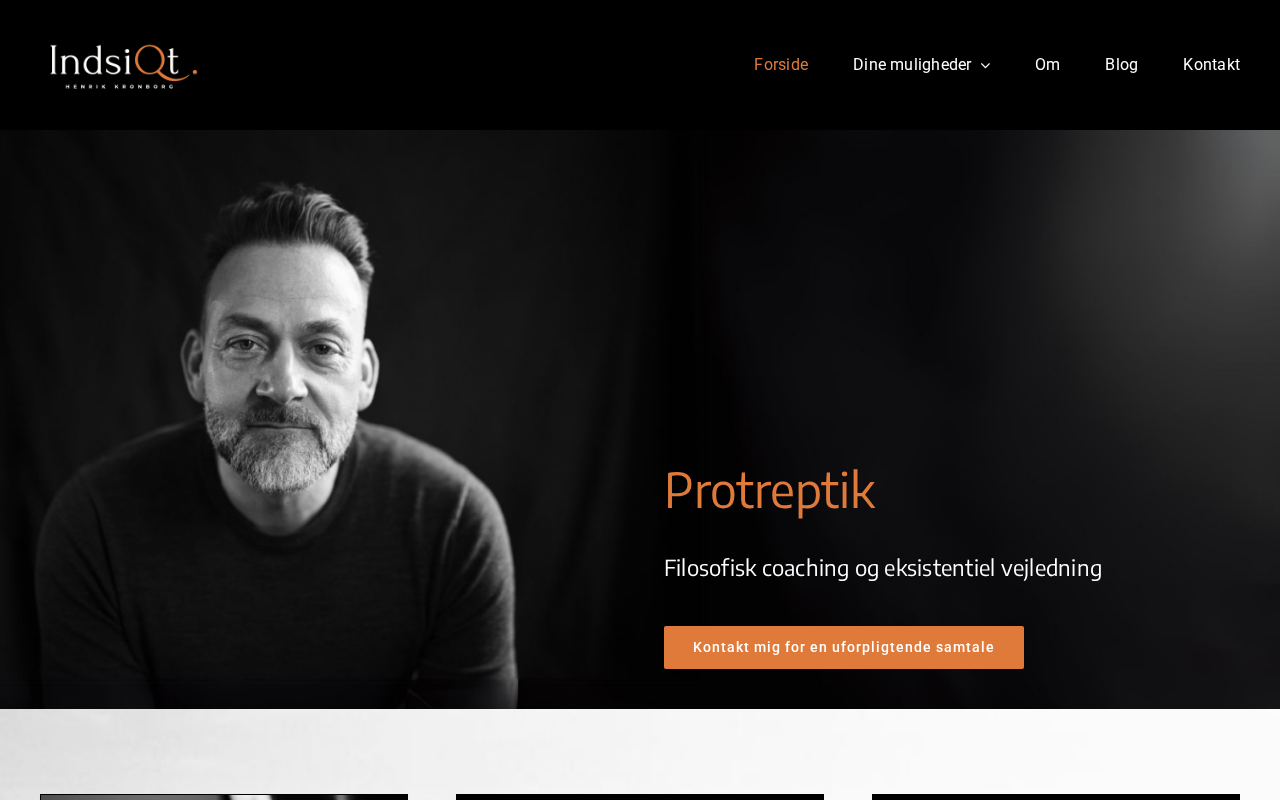This screenshot has width=1280, height=800.
Task: Click the Protreptik heading
Action: [x=769, y=490]
